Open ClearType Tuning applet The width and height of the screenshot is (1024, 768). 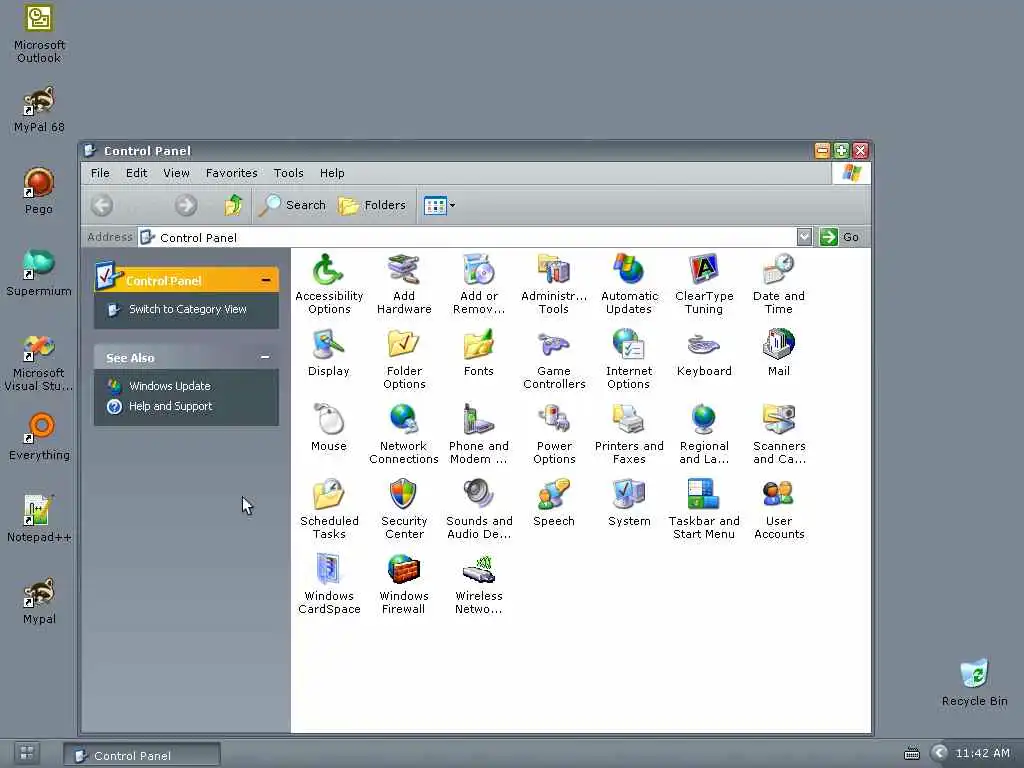click(x=704, y=270)
